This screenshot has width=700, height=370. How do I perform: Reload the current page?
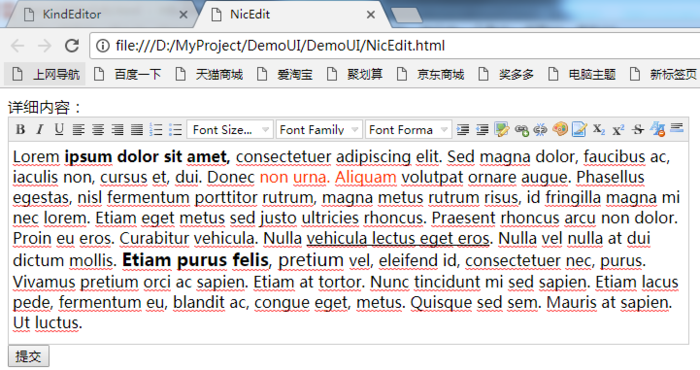(x=72, y=46)
